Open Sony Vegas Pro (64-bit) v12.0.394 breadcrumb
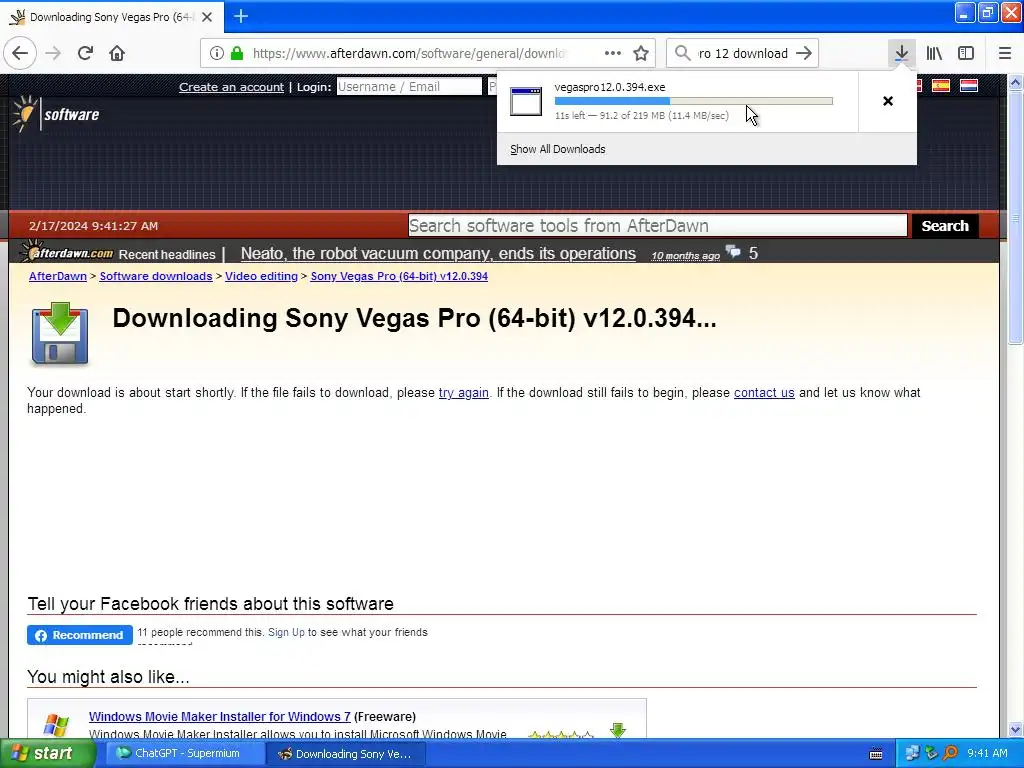 (399, 276)
